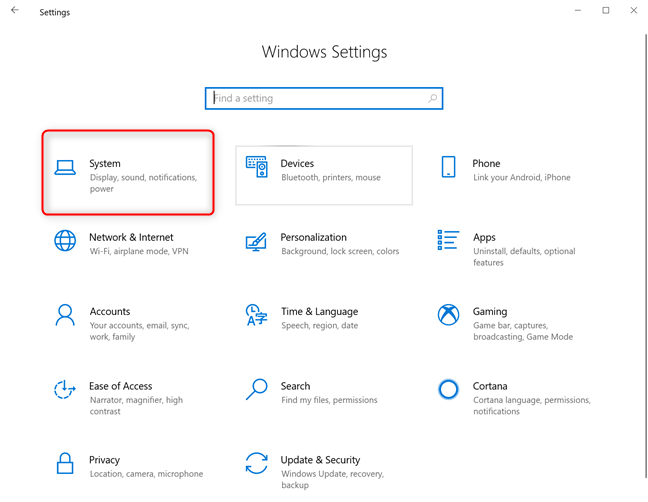The image size is (648, 502).
Task: Click the System laptop icon
Action: click(x=65, y=168)
